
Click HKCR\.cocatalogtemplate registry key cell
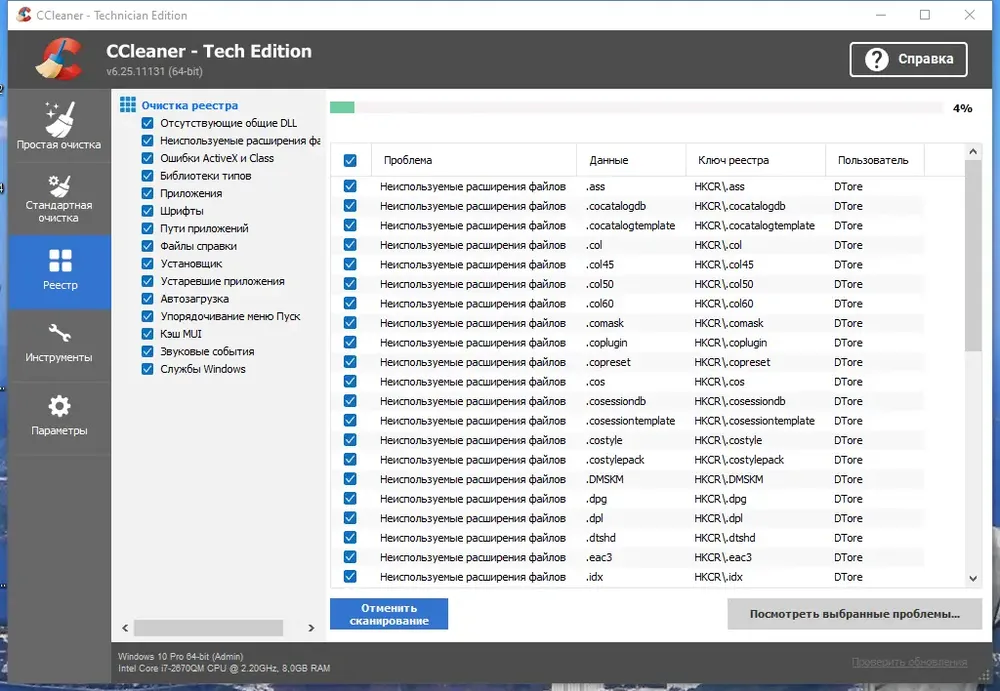pyautogui.click(x=754, y=225)
